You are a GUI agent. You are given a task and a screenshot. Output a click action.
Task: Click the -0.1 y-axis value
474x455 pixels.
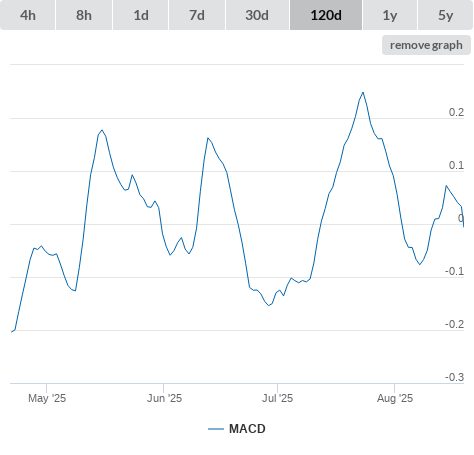point(454,271)
